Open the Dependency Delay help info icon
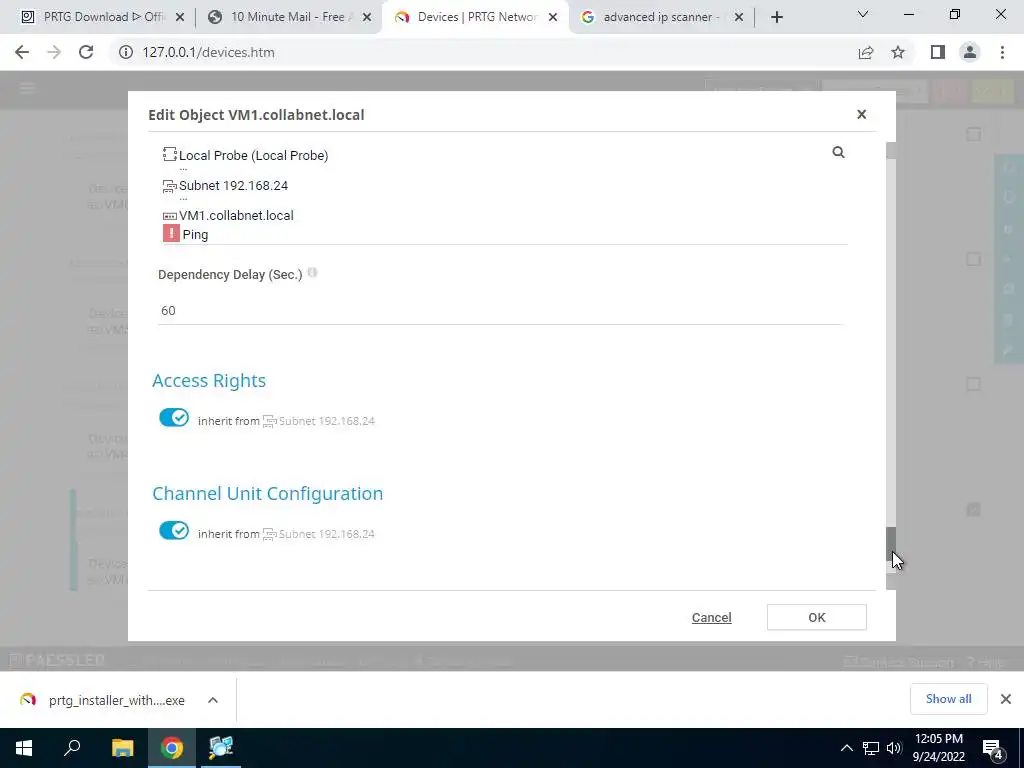The width and height of the screenshot is (1024, 768). click(x=312, y=273)
